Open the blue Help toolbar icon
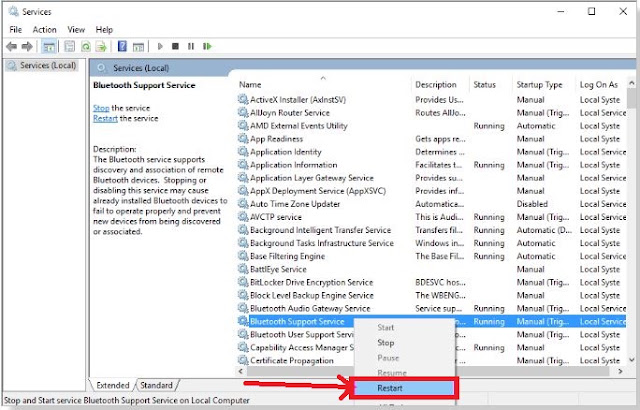This screenshot has width=640, height=410. click(122, 46)
